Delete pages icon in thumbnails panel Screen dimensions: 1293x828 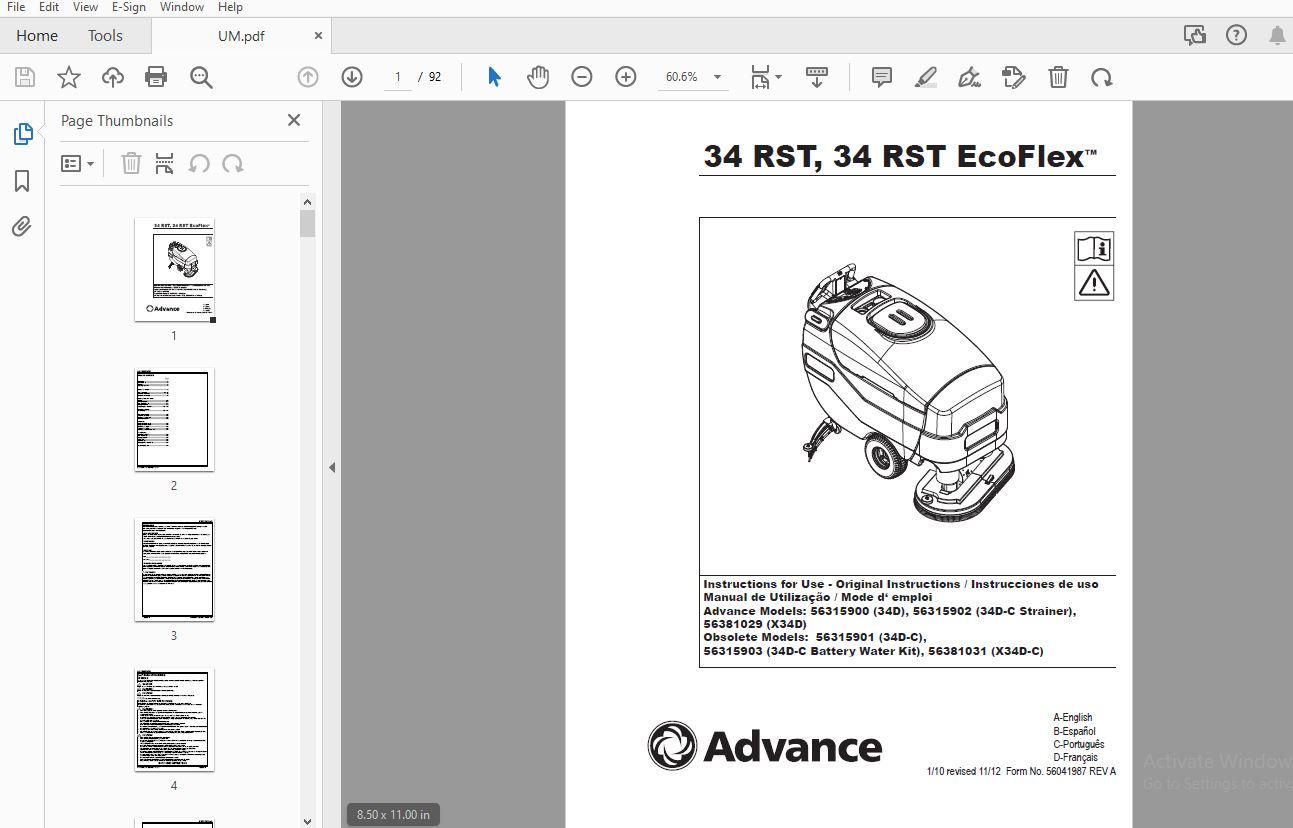(131, 163)
